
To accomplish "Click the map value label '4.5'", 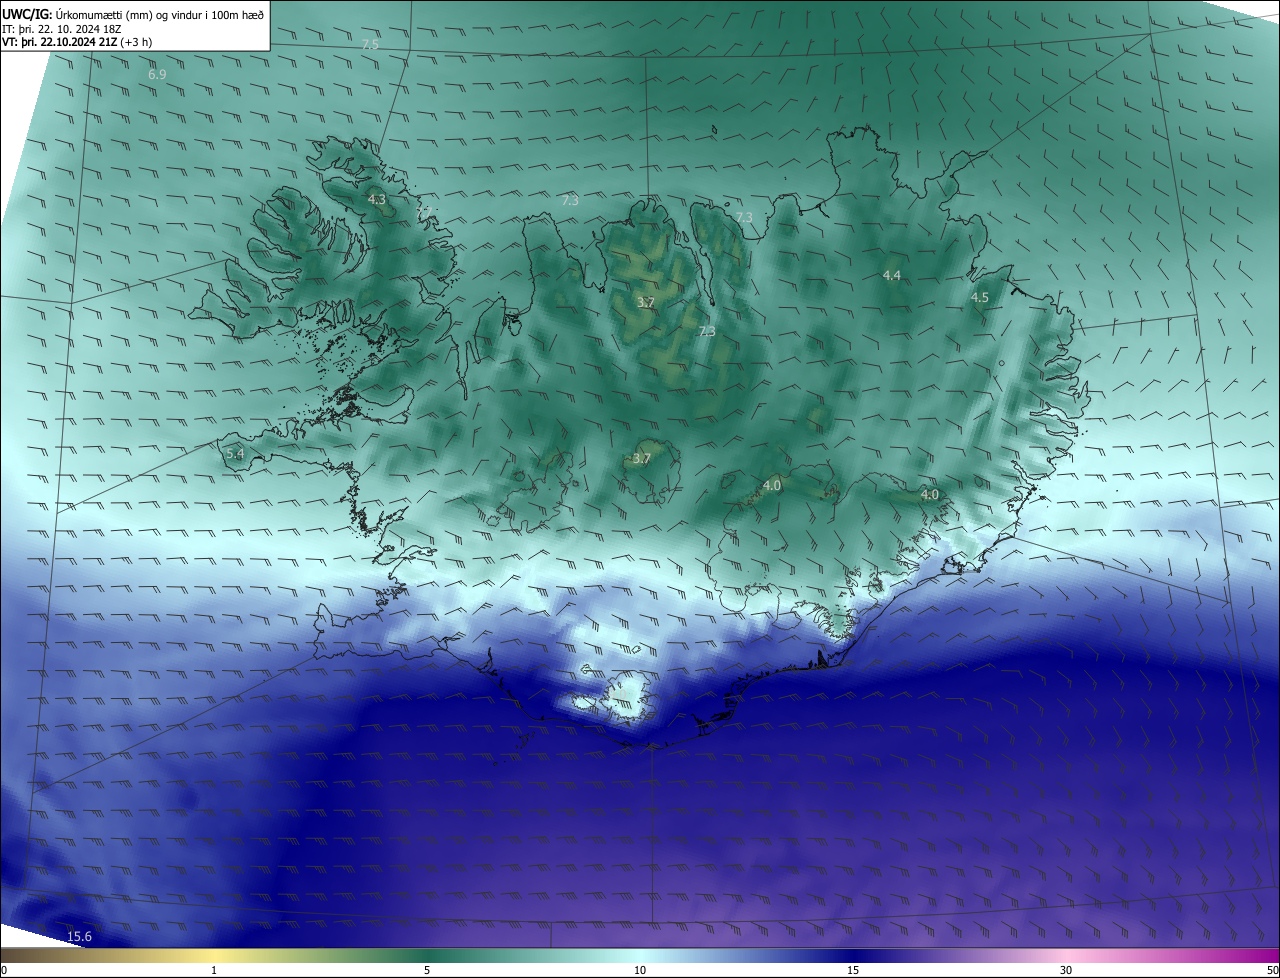I will pos(980,298).
